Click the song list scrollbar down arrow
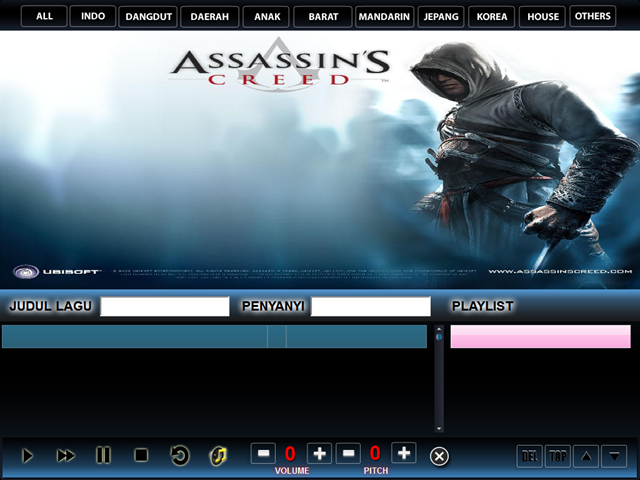 [x=439, y=428]
